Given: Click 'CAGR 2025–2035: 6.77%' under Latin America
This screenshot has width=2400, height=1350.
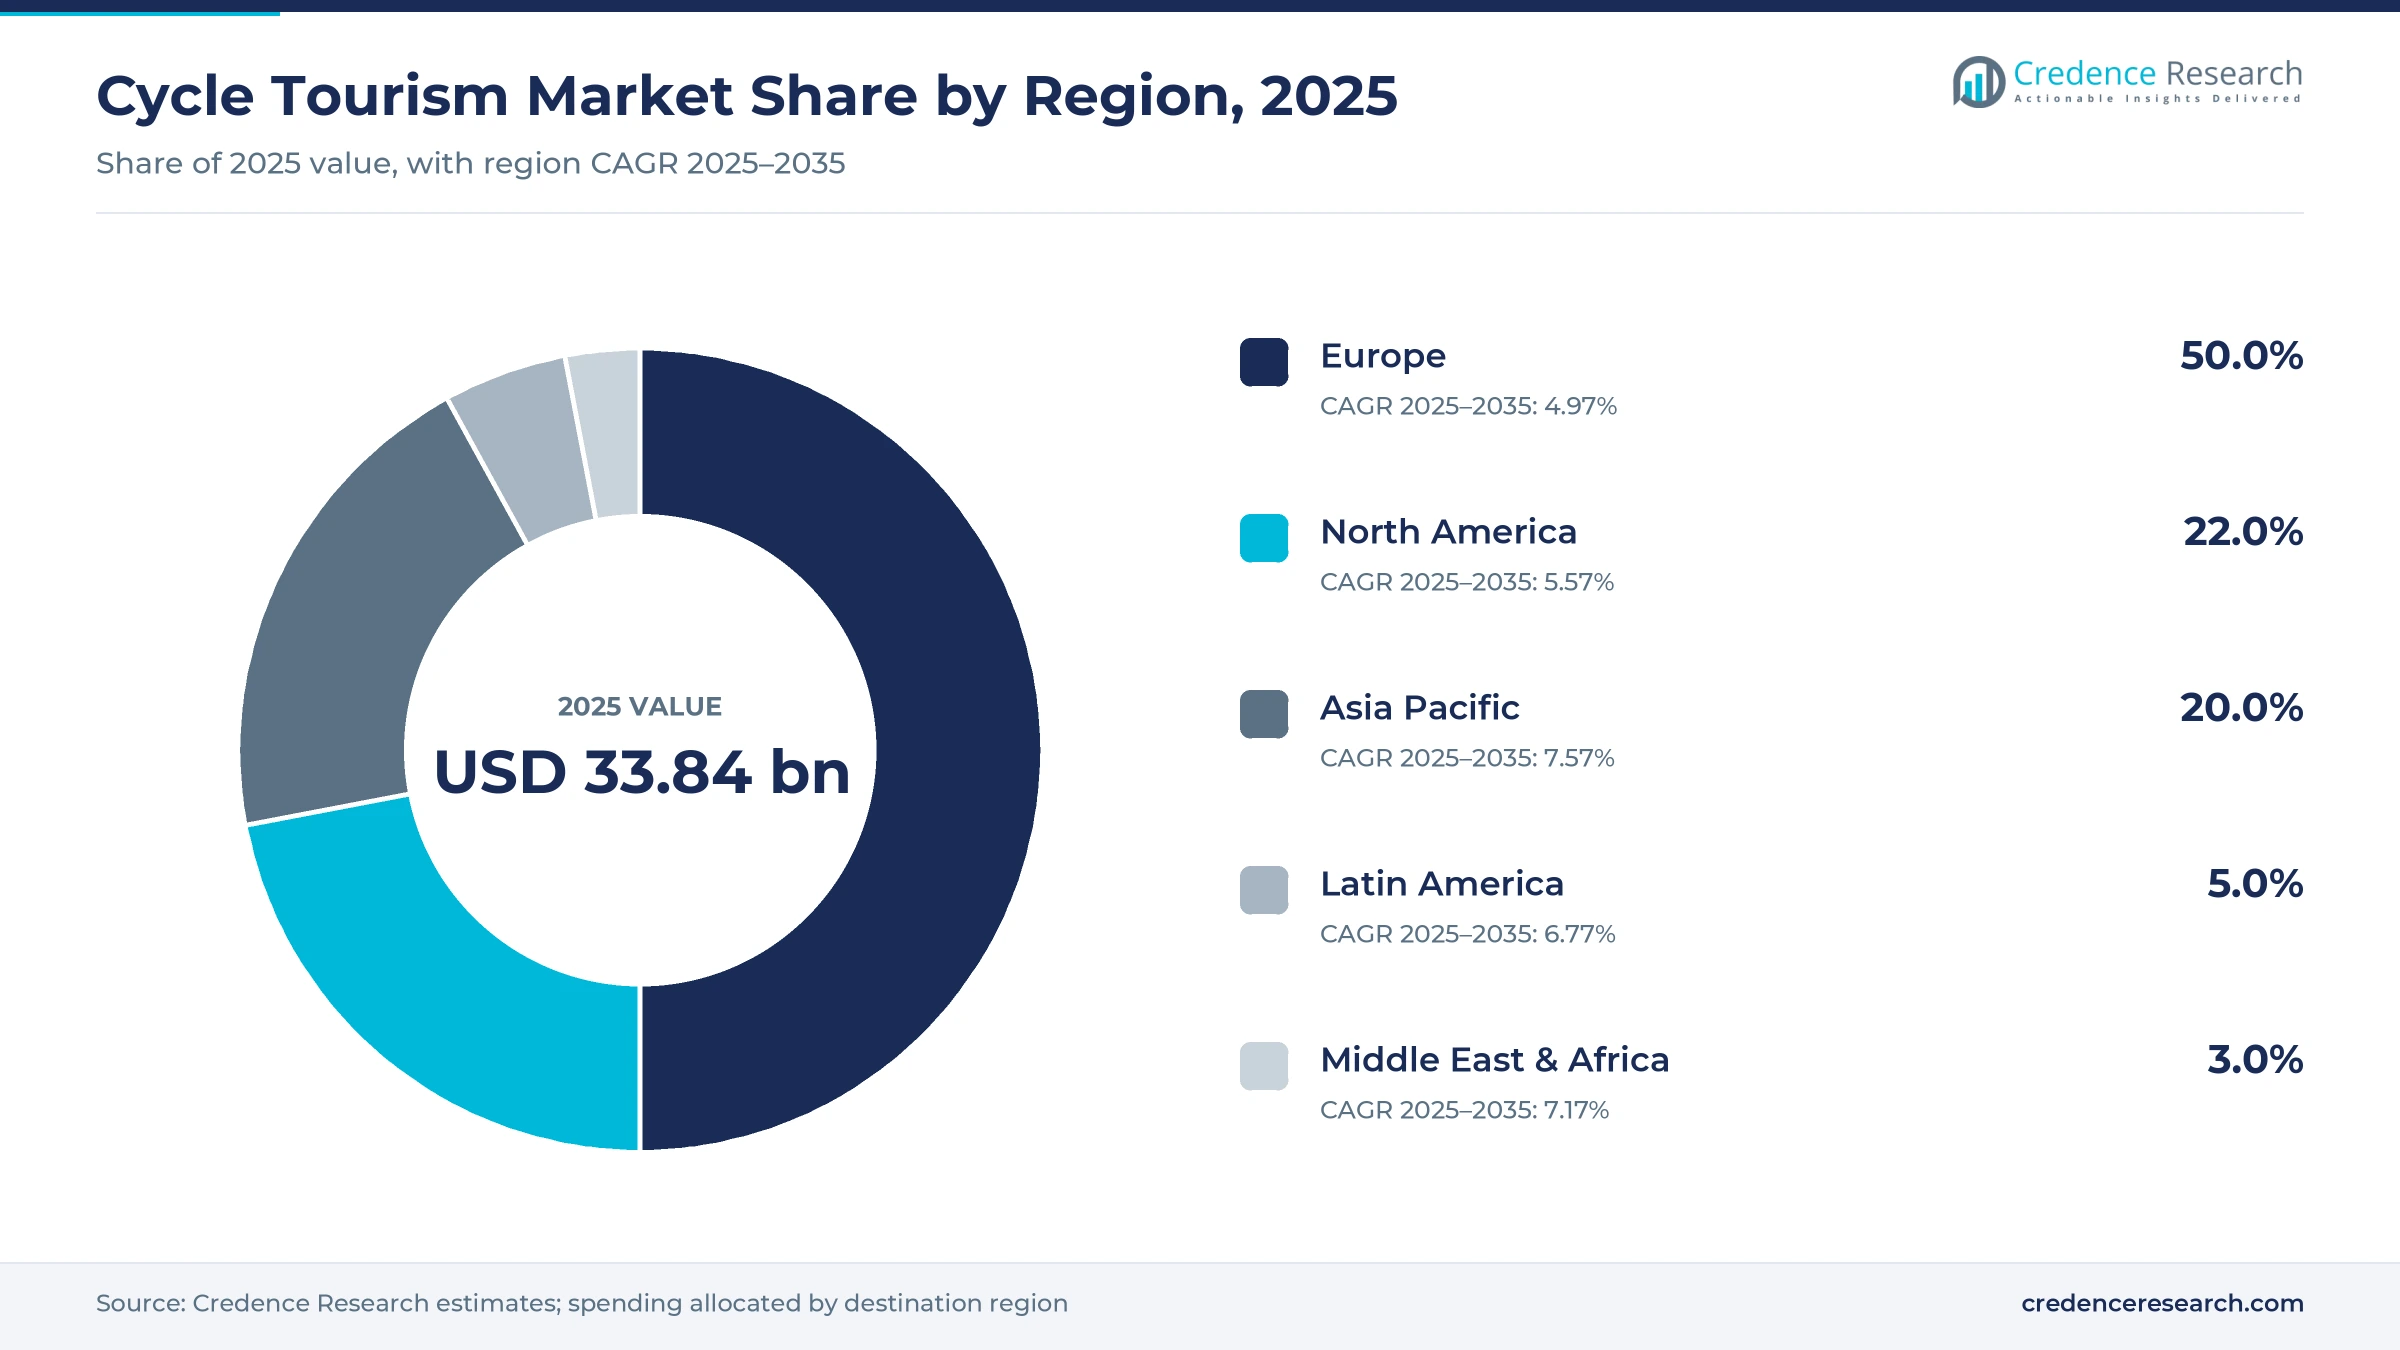Looking at the screenshot, I should [1467, 934].
